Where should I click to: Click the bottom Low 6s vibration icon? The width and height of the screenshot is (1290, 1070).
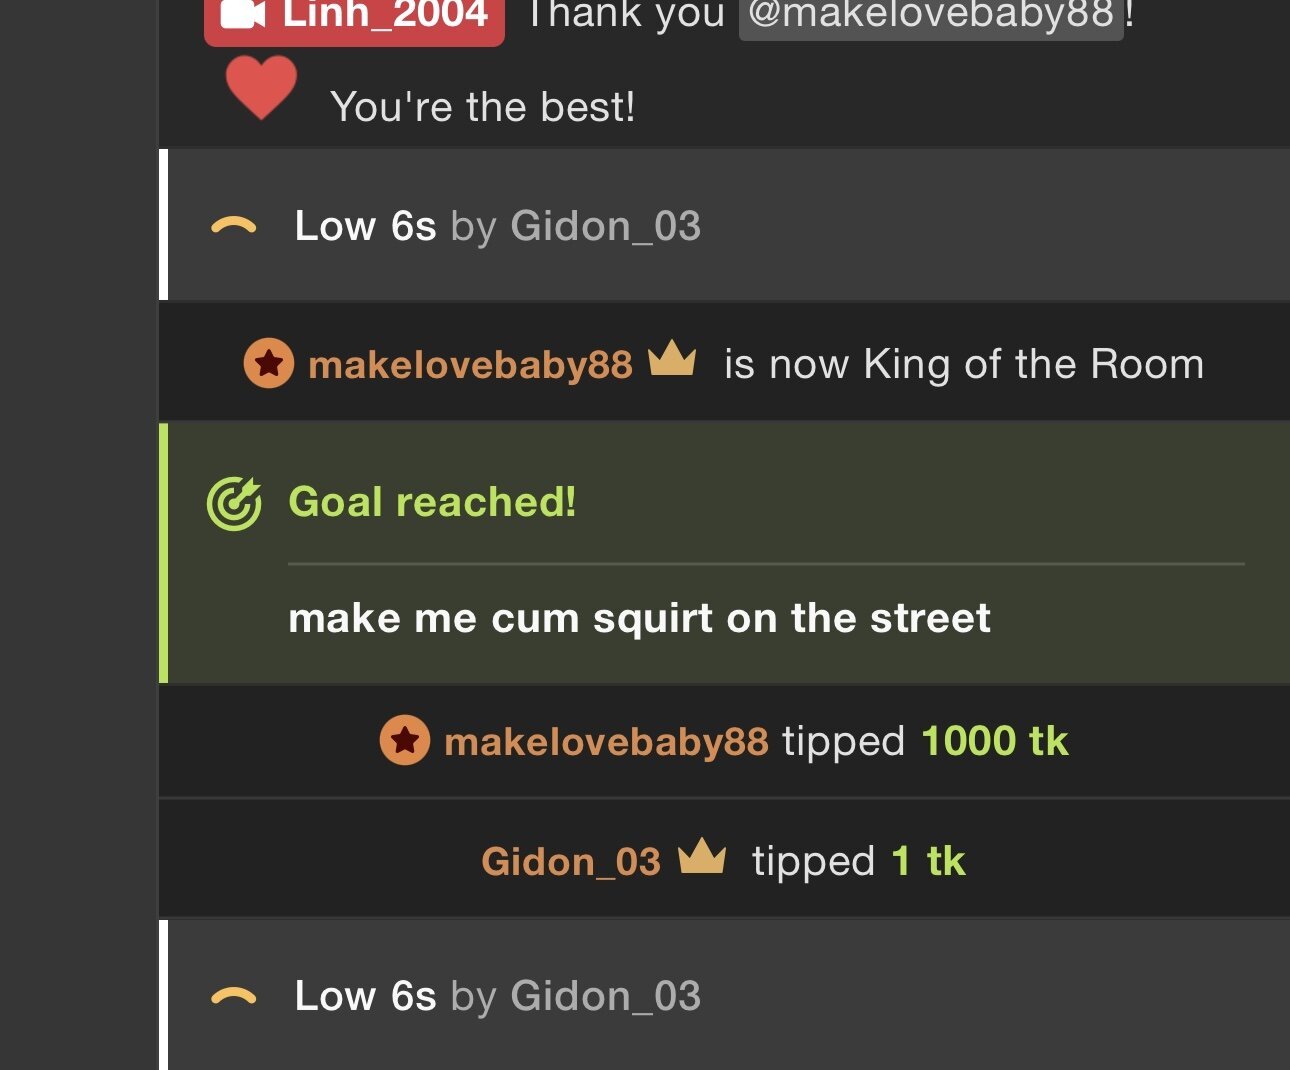[x=234, y=997]
